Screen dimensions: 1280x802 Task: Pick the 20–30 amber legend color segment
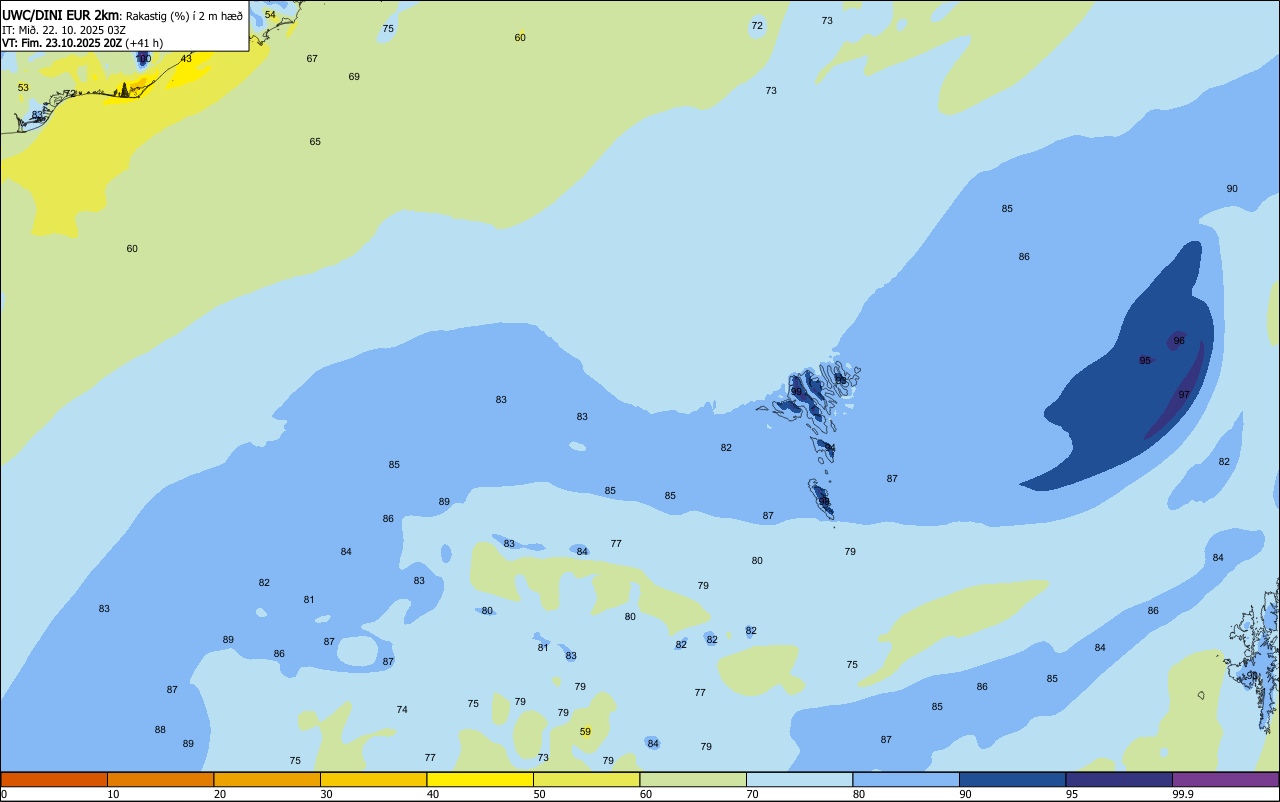pos(267,779)
